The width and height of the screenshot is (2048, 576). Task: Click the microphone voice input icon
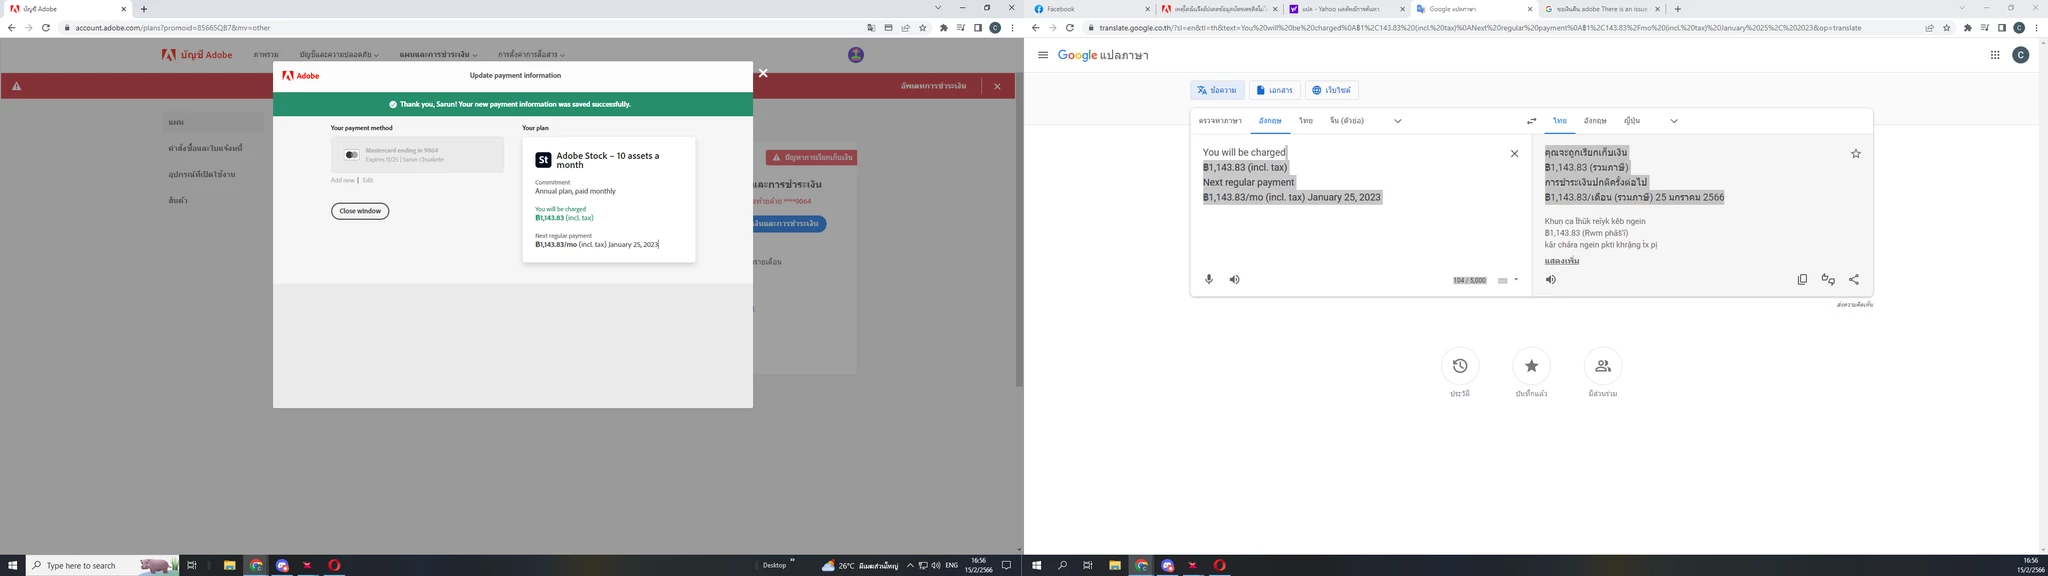point(1209,280)
